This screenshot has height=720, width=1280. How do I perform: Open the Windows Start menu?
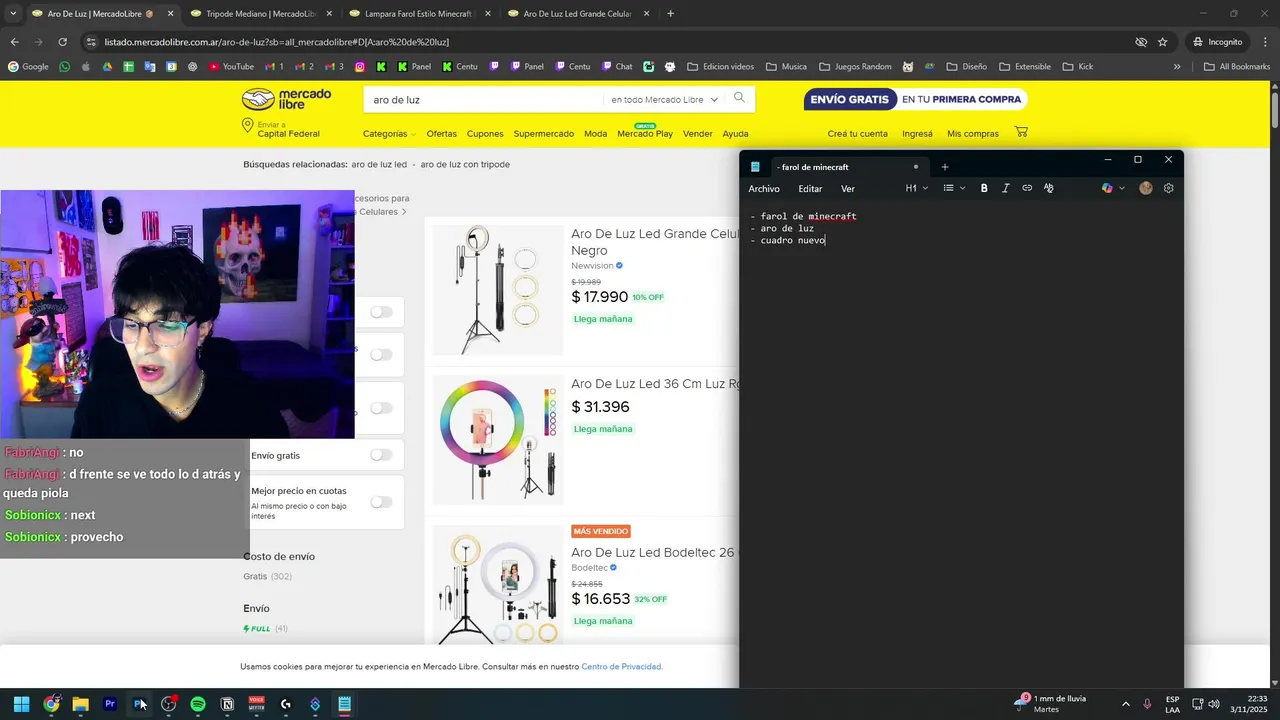(21, 704)
